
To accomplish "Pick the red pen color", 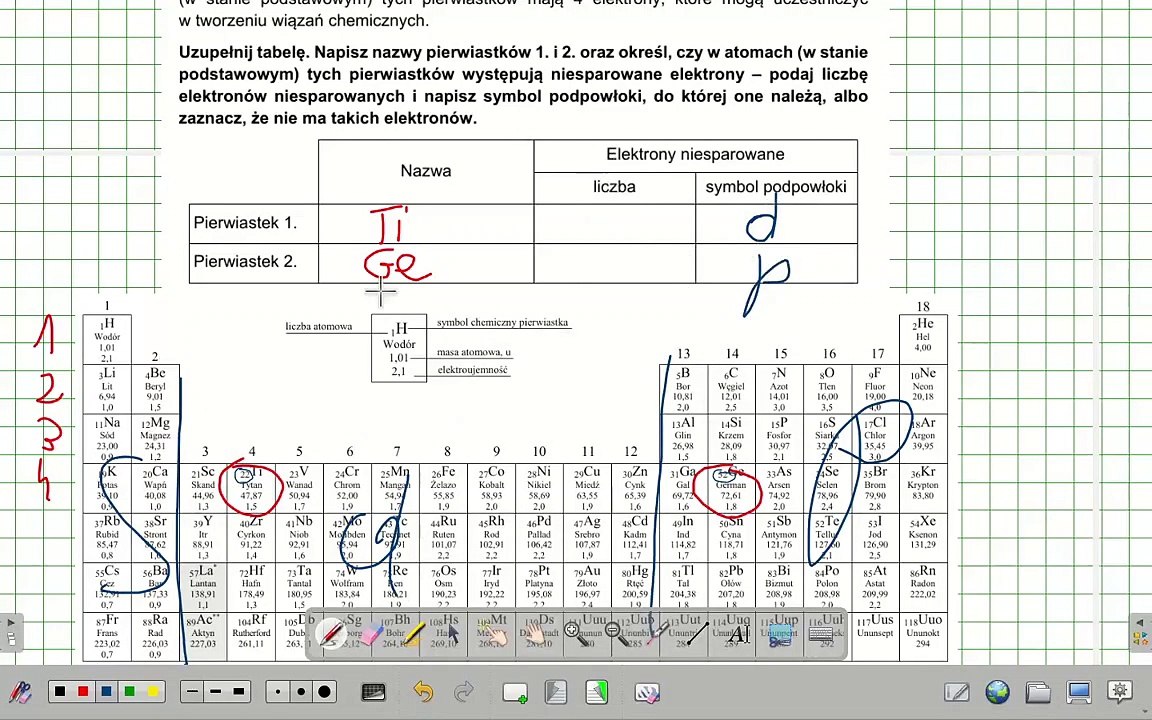I will pyautogui.click(x=83, y=691).
